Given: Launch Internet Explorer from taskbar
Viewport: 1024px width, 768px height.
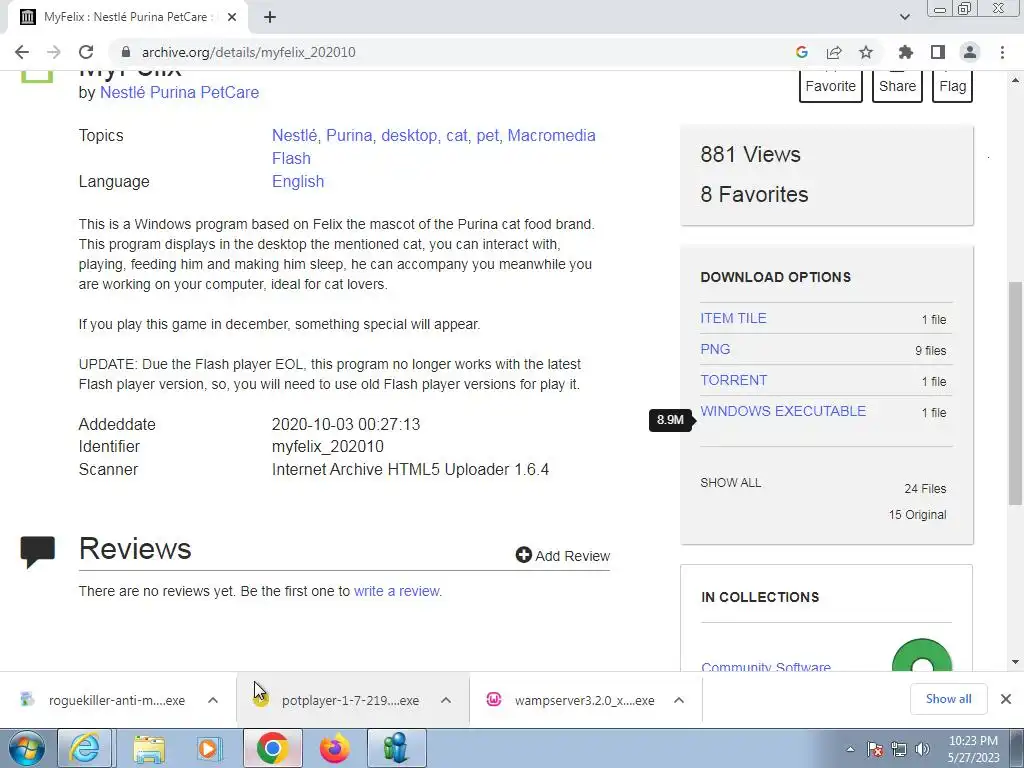Looking at the screenshot, I should click(85, 748).
